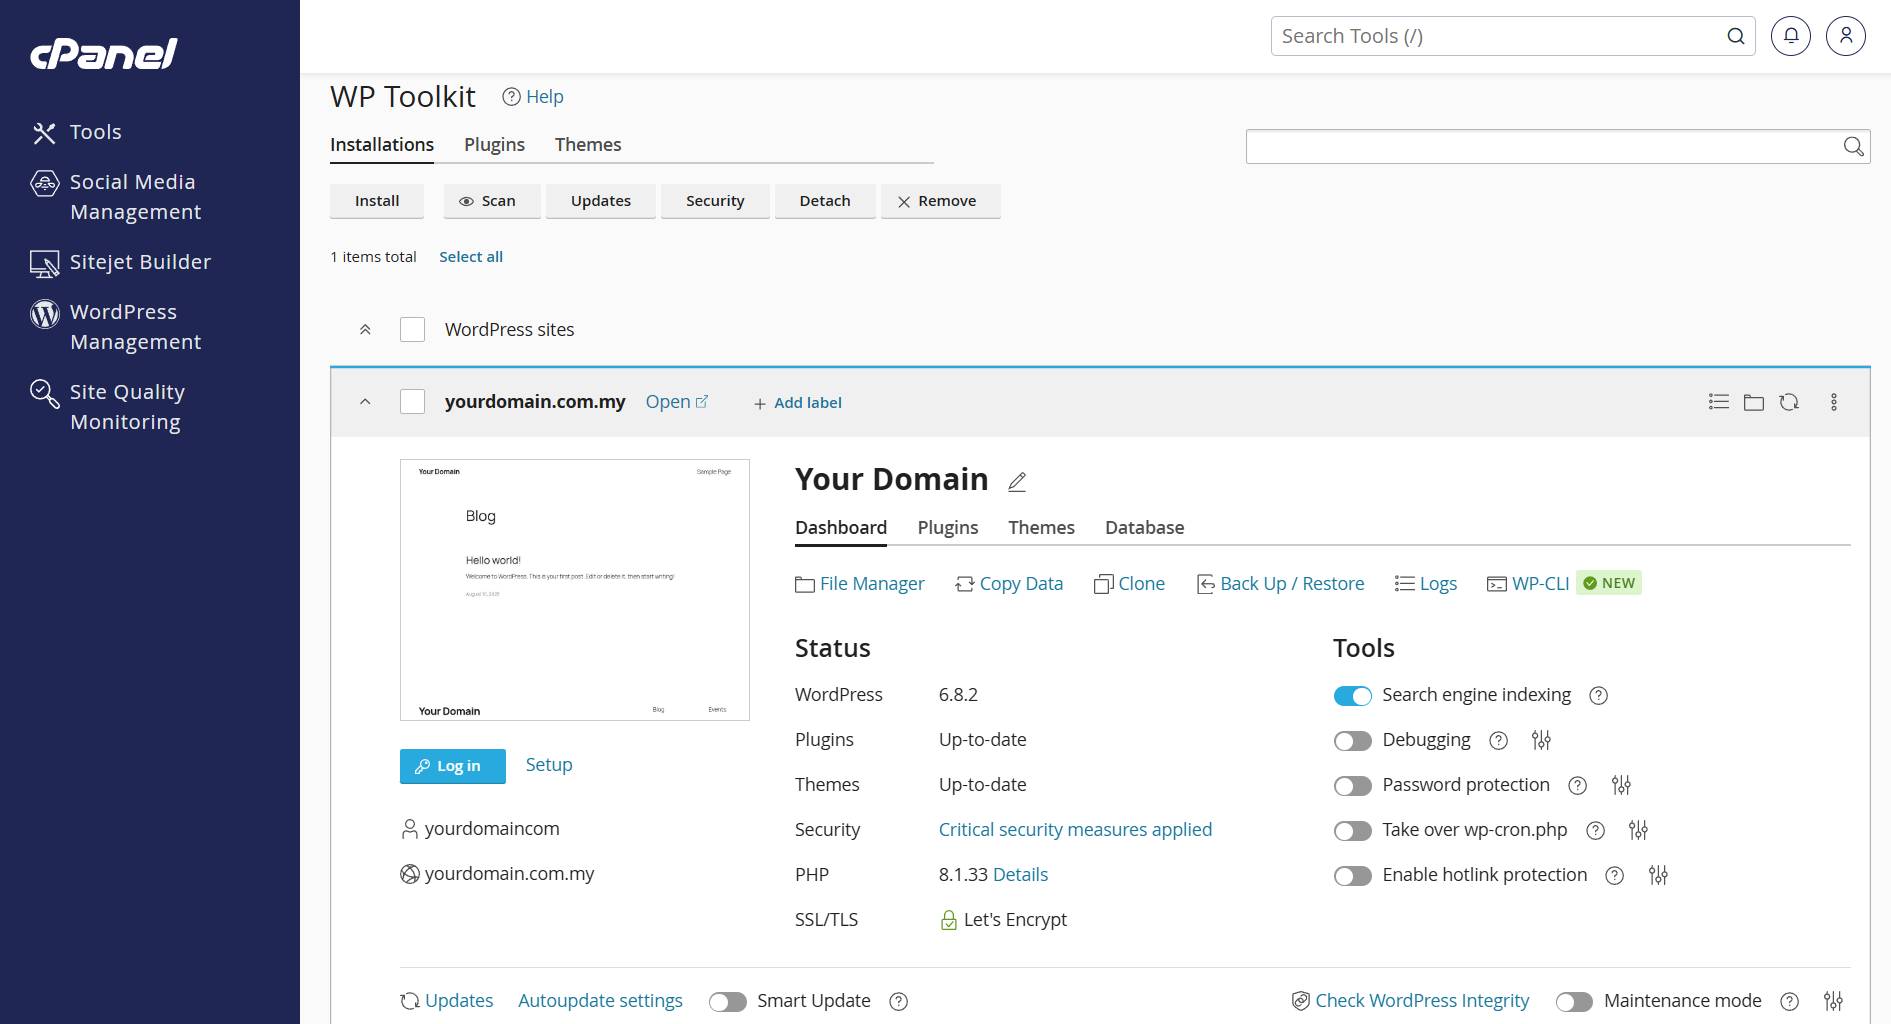Enable Password protection toggle
This screenshot has height=1024, width=1891.
1353,786
